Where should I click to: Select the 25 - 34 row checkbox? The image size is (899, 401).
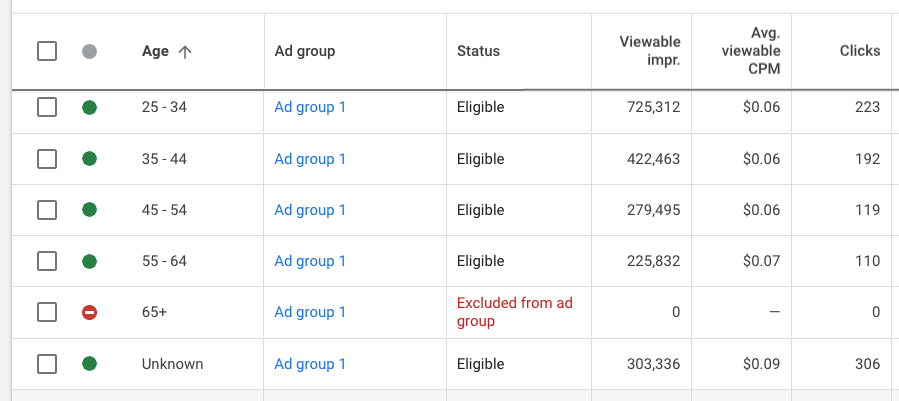coord(47,107)
